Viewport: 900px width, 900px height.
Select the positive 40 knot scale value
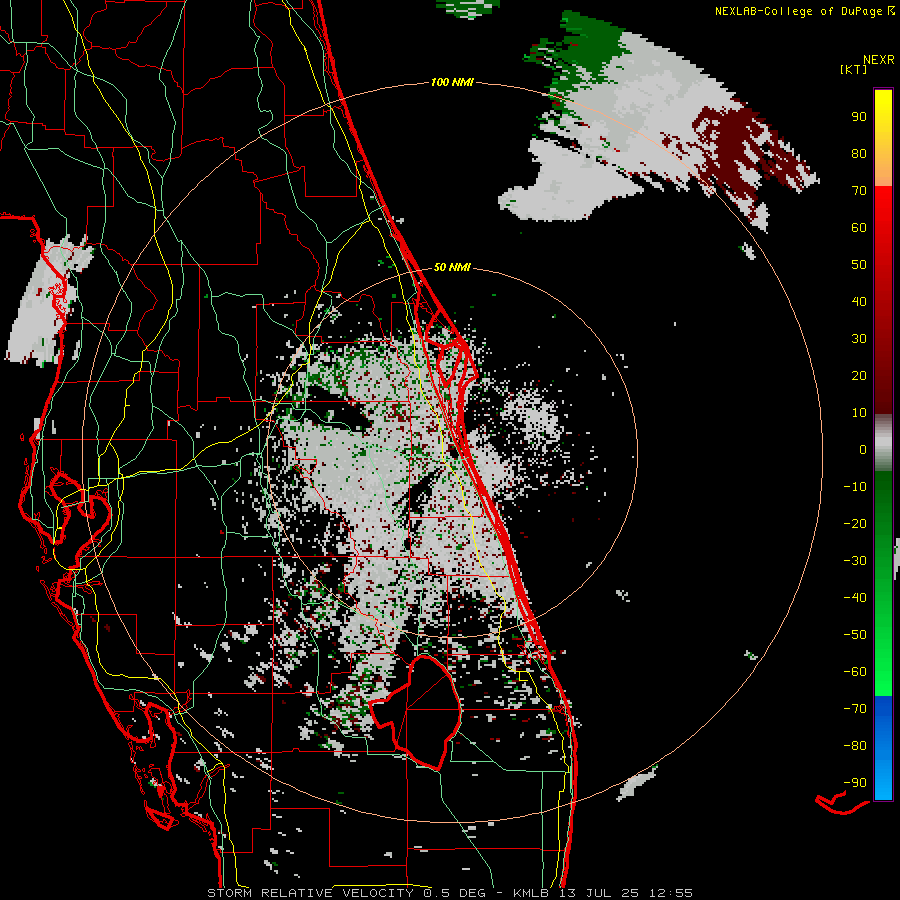coord(859,302)
